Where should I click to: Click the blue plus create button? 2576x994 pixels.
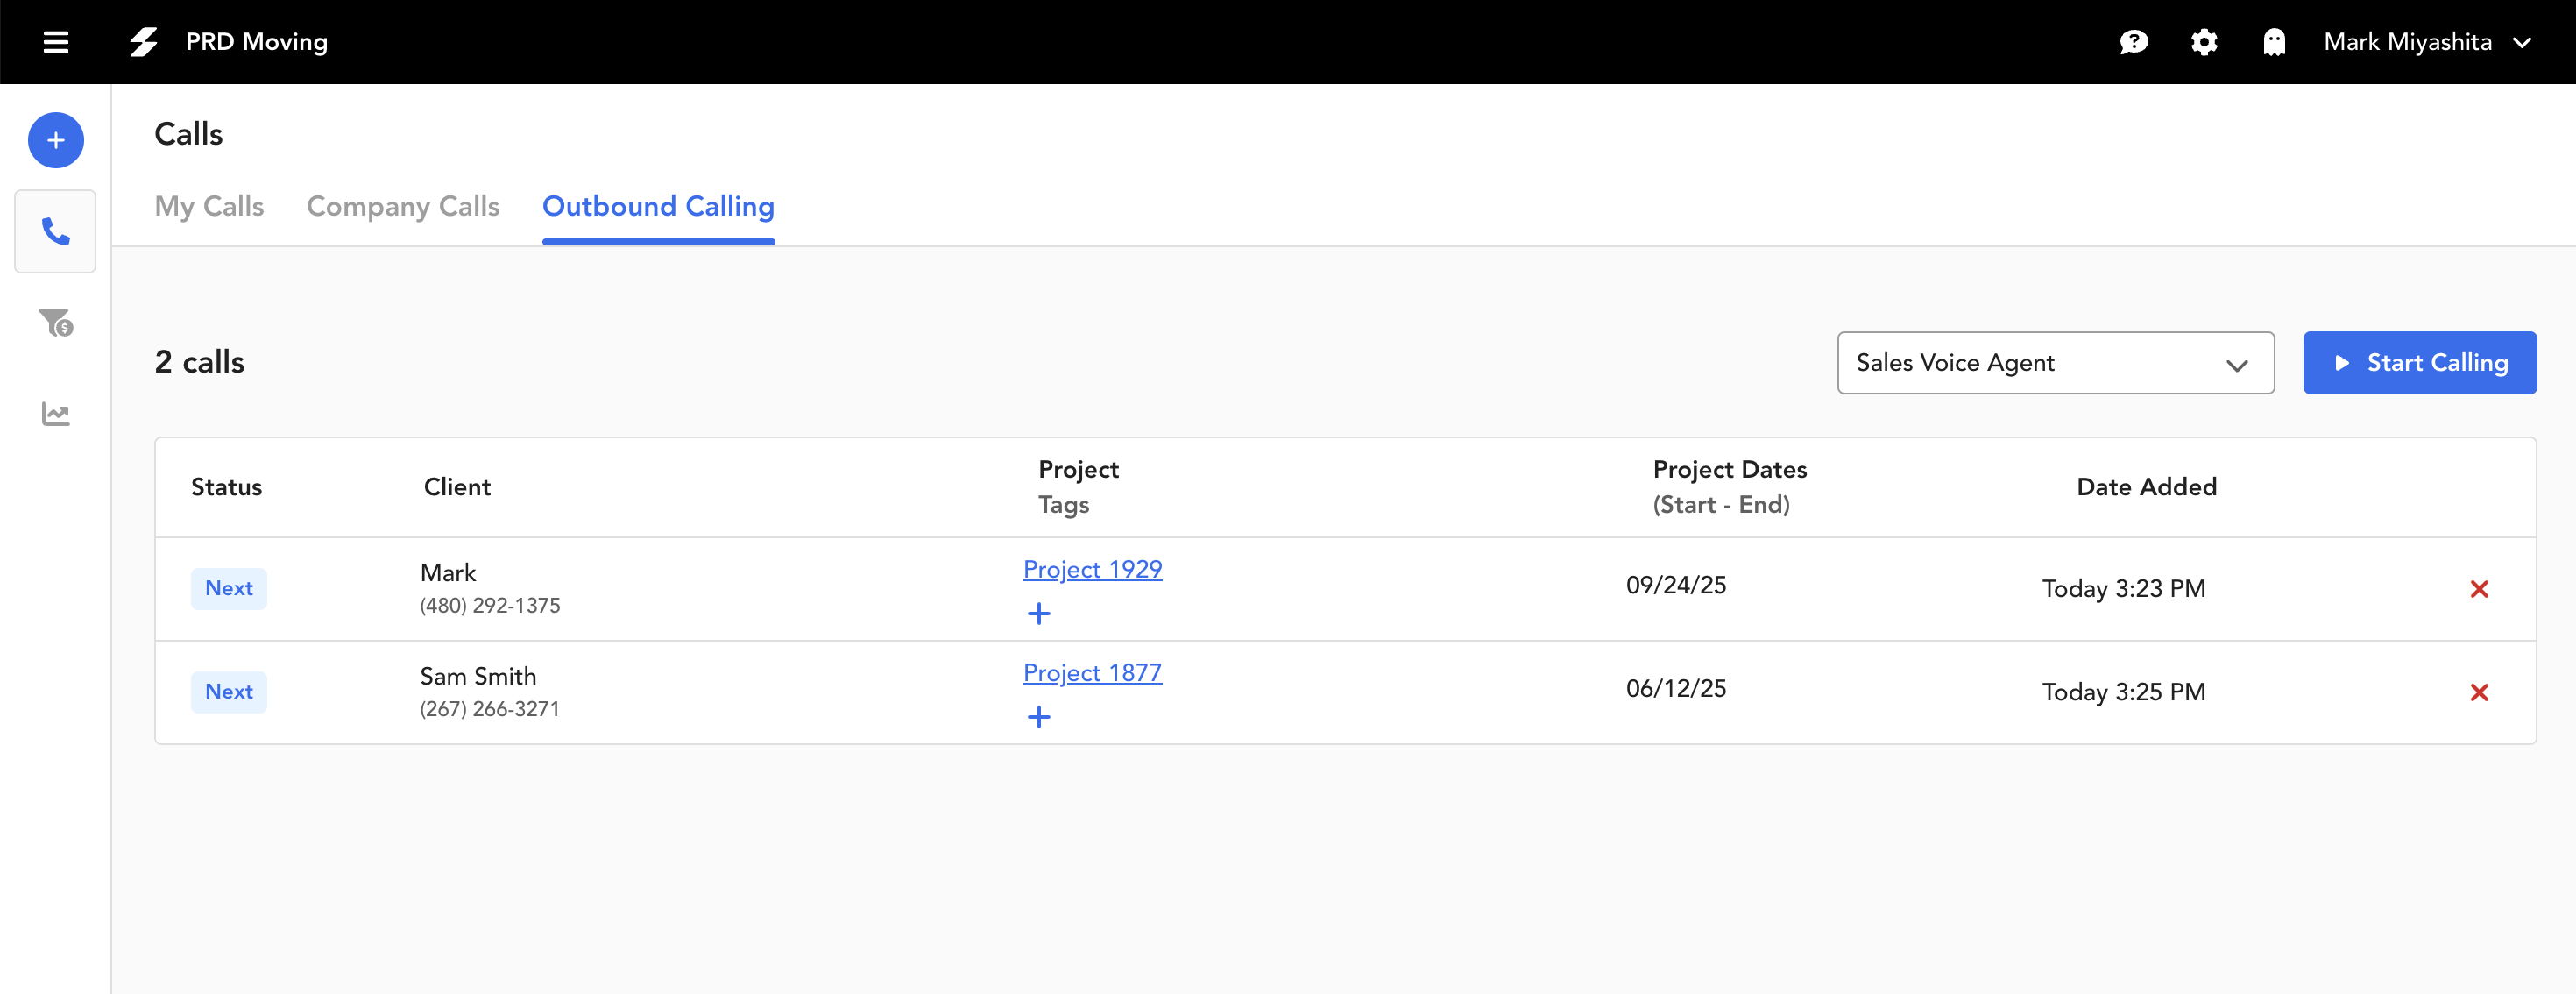pyautogui.click(x=56, y=140)
